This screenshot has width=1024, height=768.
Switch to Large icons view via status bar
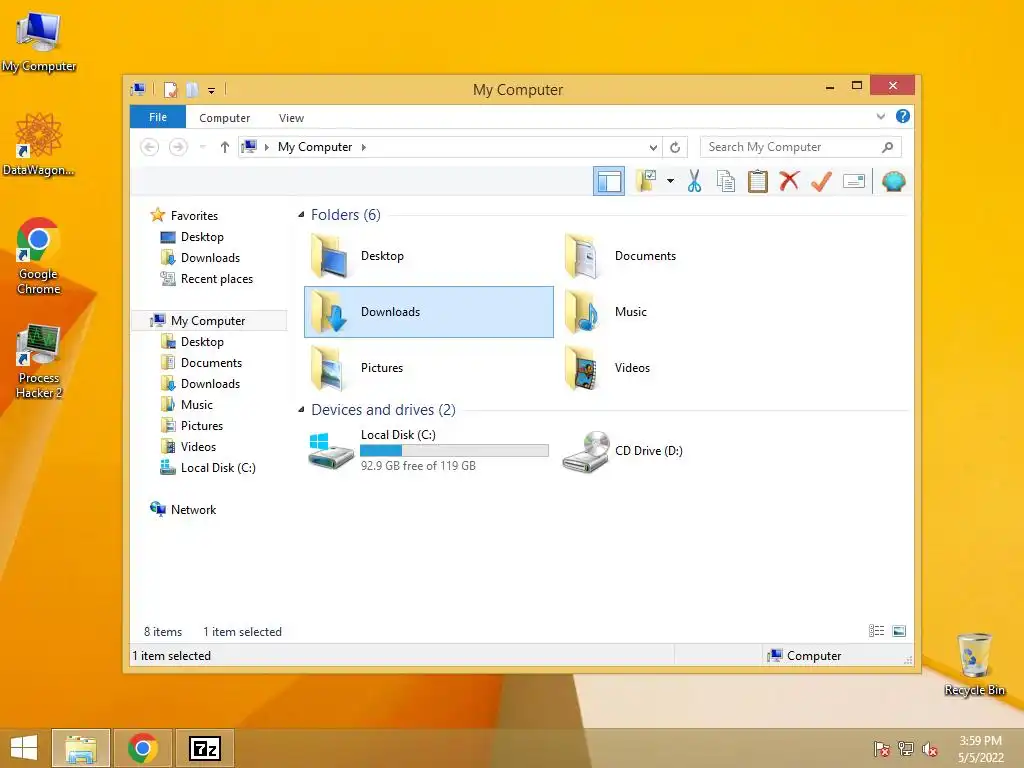(899, 631)
